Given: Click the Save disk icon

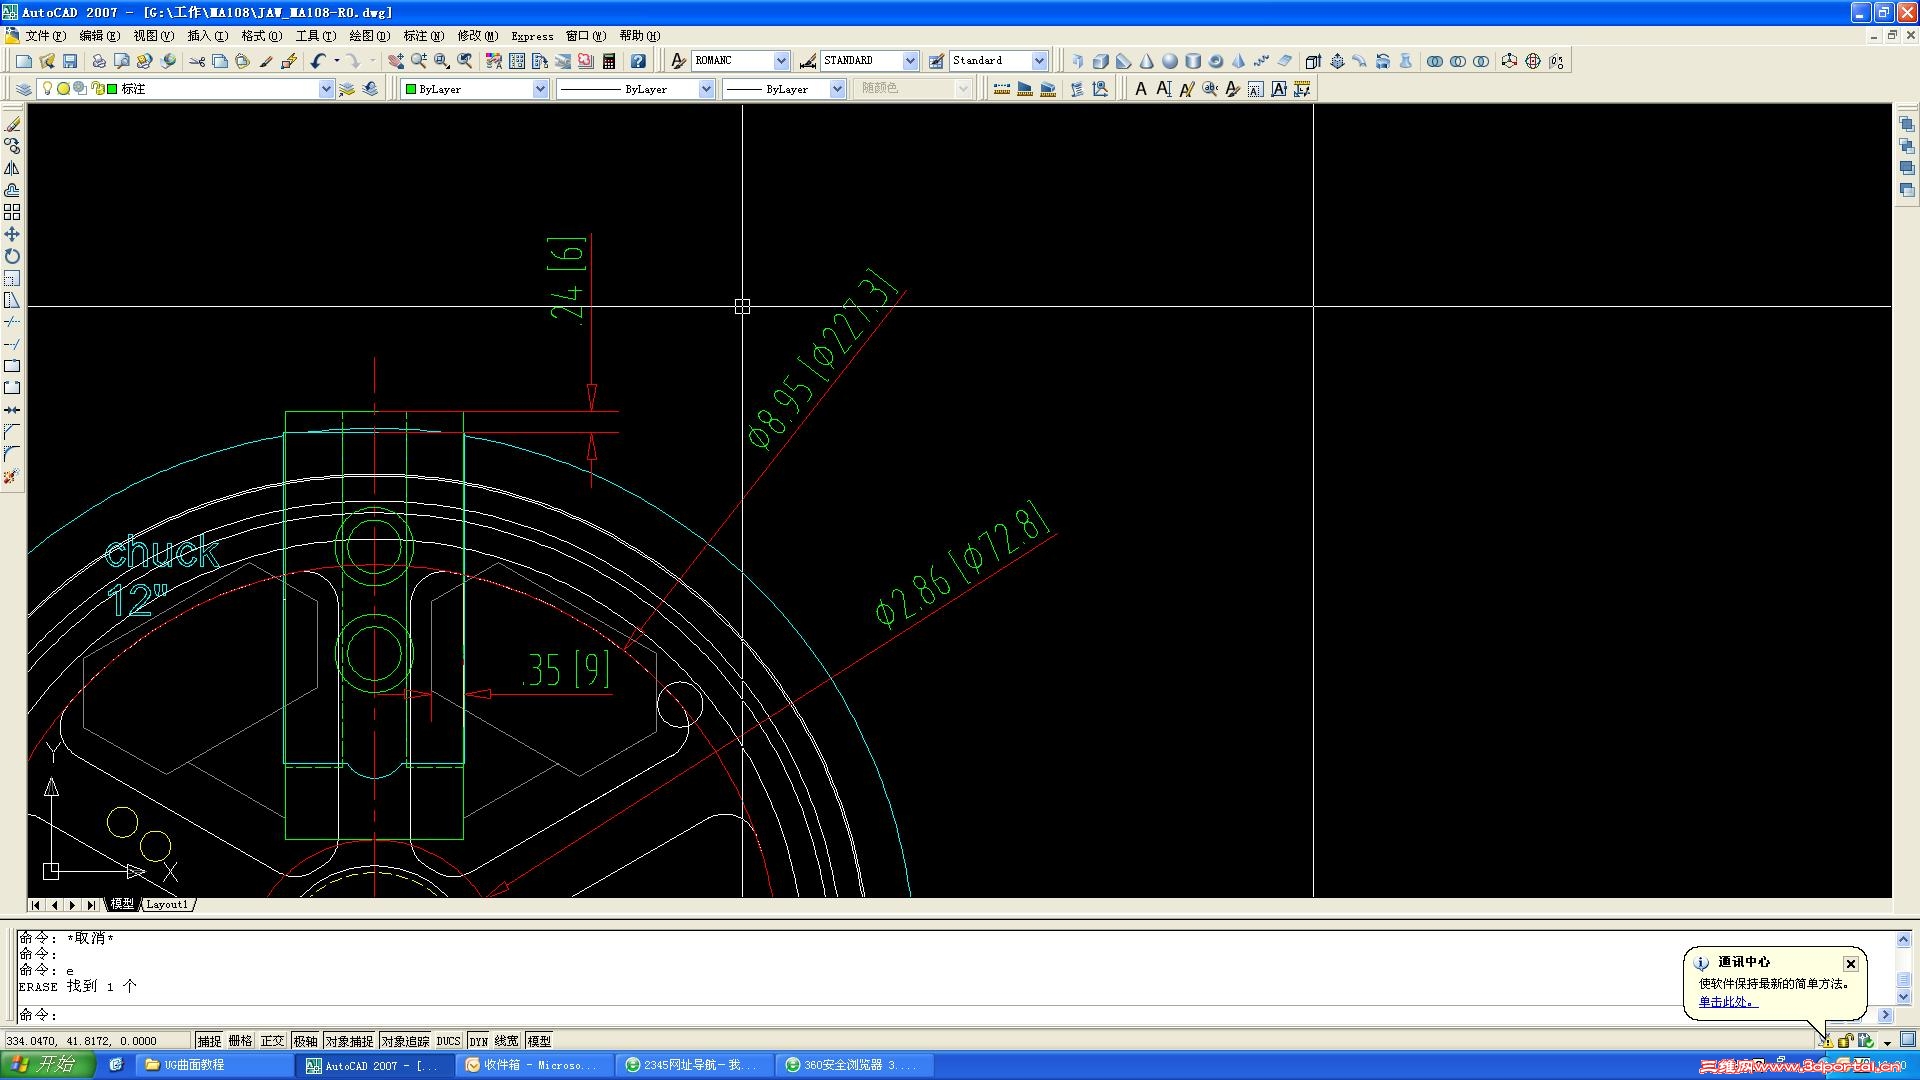Looking at the screenshot, I should click(70, 61).
